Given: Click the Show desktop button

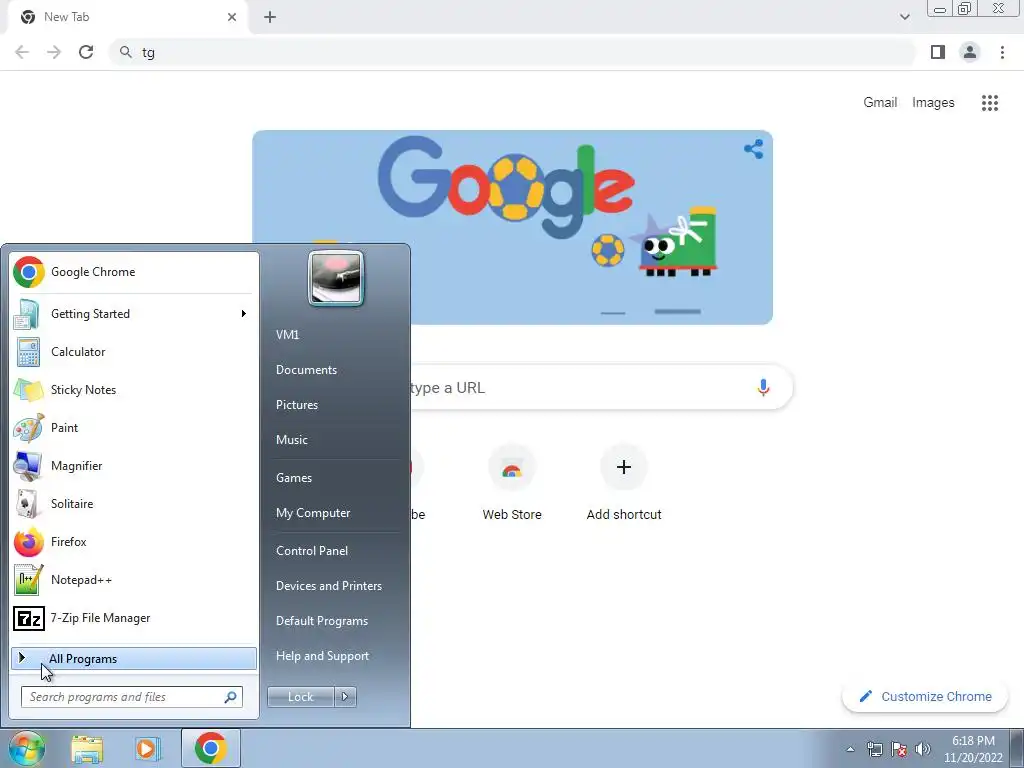Looking at the screenshot, I should click(x=1017, y=748).
